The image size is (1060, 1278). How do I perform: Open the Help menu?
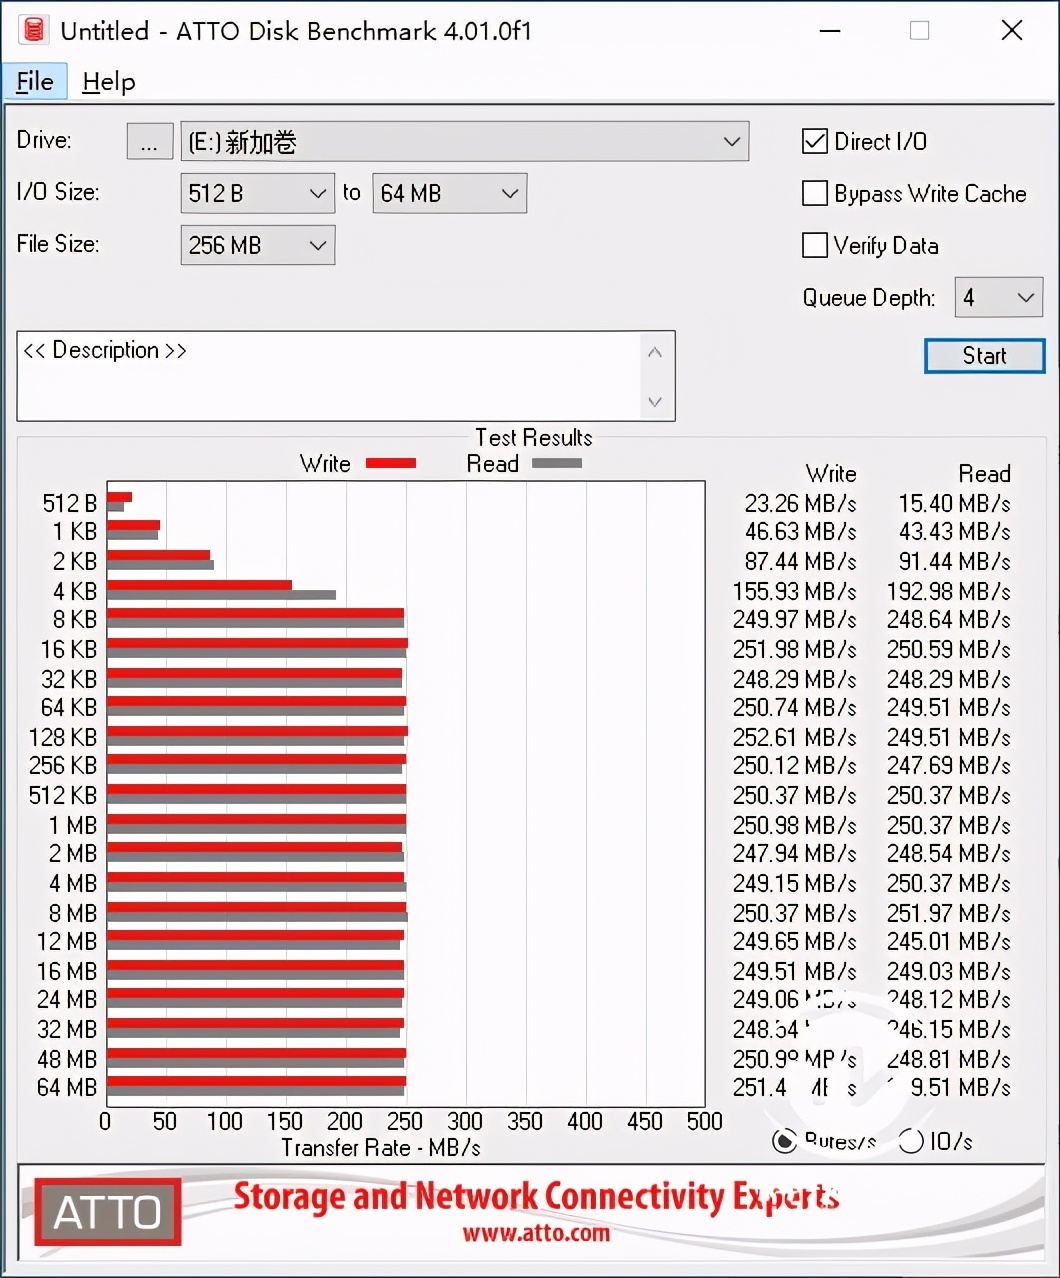click(x=108, y=82)
